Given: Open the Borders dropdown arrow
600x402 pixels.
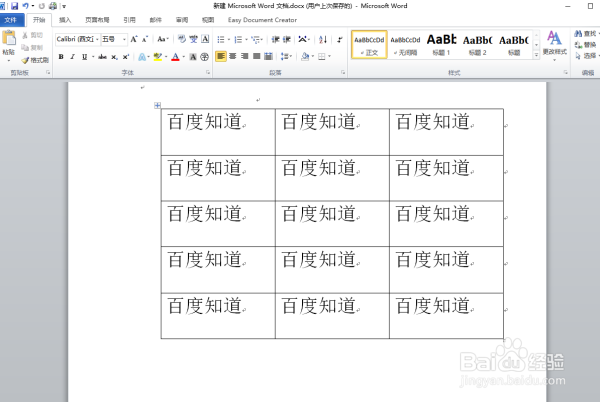Looking at the screenshot, I should click(329, 57).
